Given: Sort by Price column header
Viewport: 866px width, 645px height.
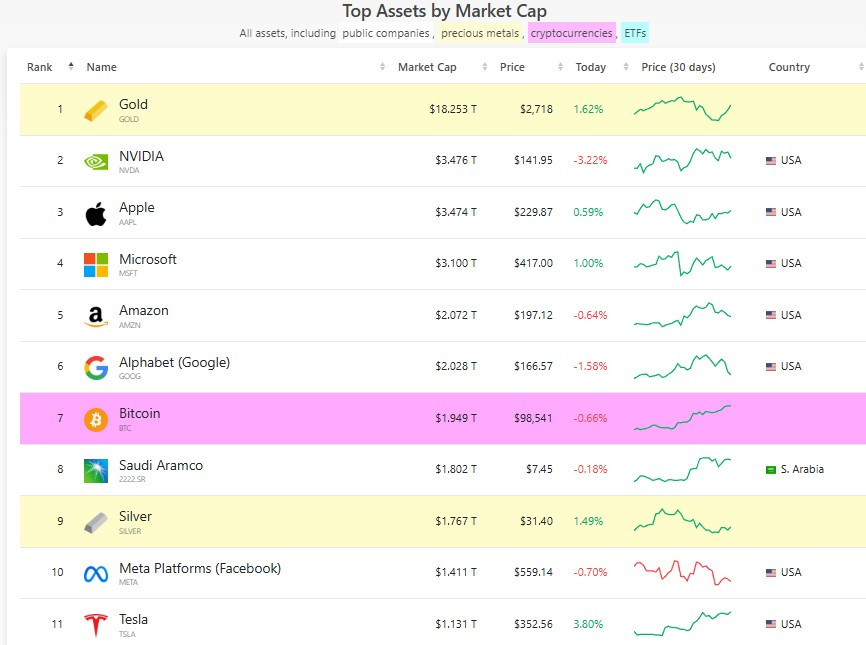Looking at the screenshot, I should [x=512, y=67].
